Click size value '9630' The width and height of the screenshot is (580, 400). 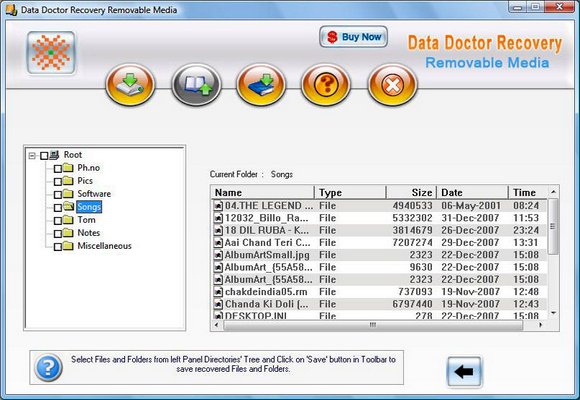(421, 267)
